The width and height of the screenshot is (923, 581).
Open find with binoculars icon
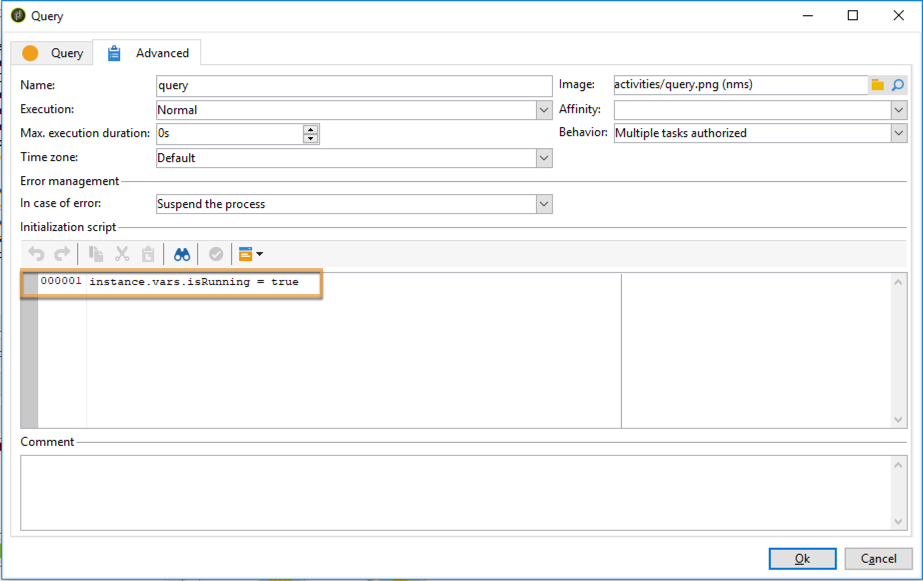point(182,254)
